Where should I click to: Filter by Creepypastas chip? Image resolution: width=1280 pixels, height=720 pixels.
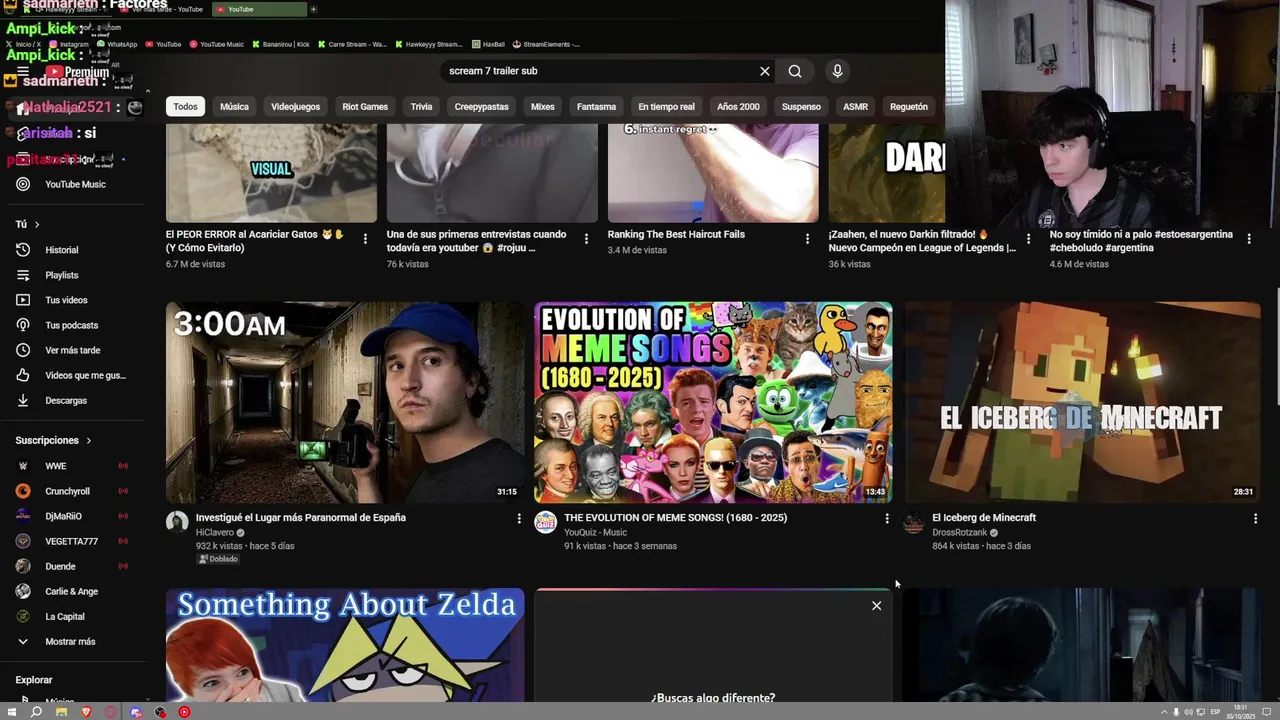pyautogui.click(x=481, y=106)
